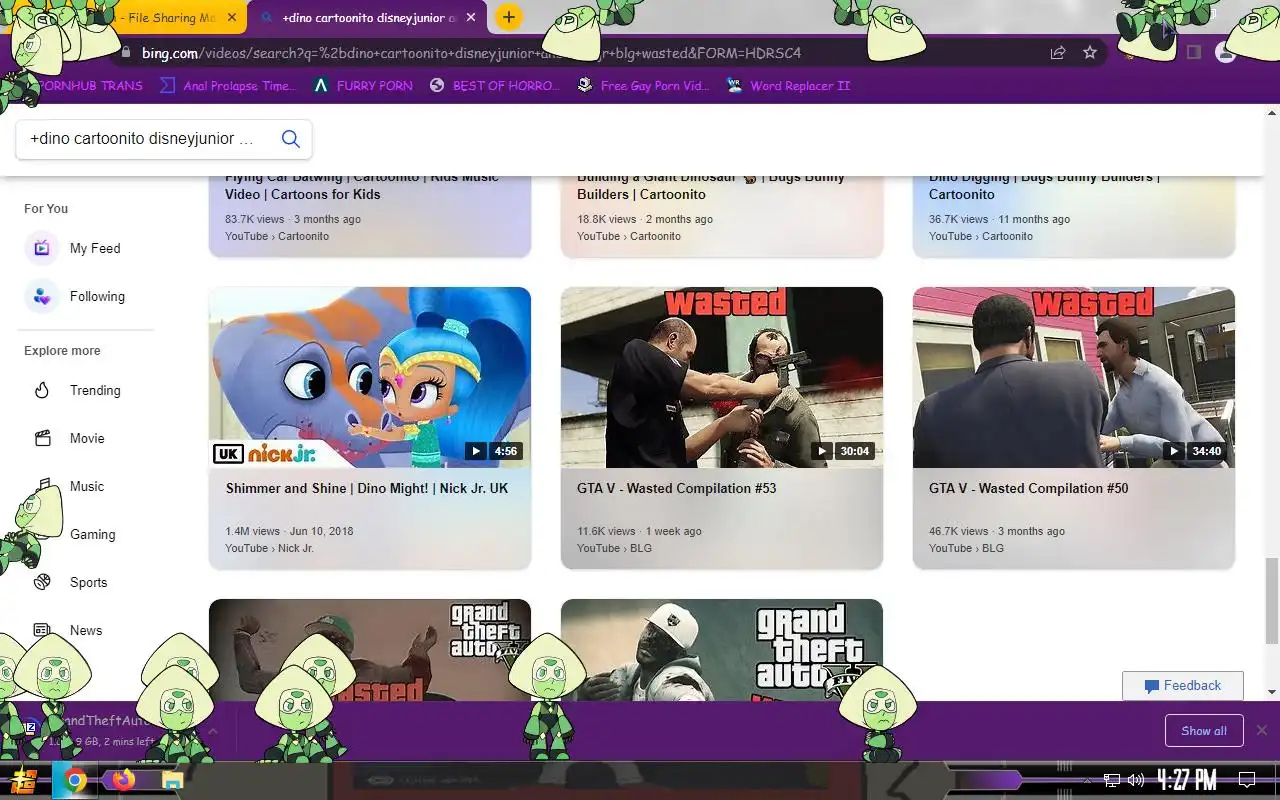Open File Explorer from the taskbar
Viewport: 1280px width, 800px height.
click(x=172, y=780)
